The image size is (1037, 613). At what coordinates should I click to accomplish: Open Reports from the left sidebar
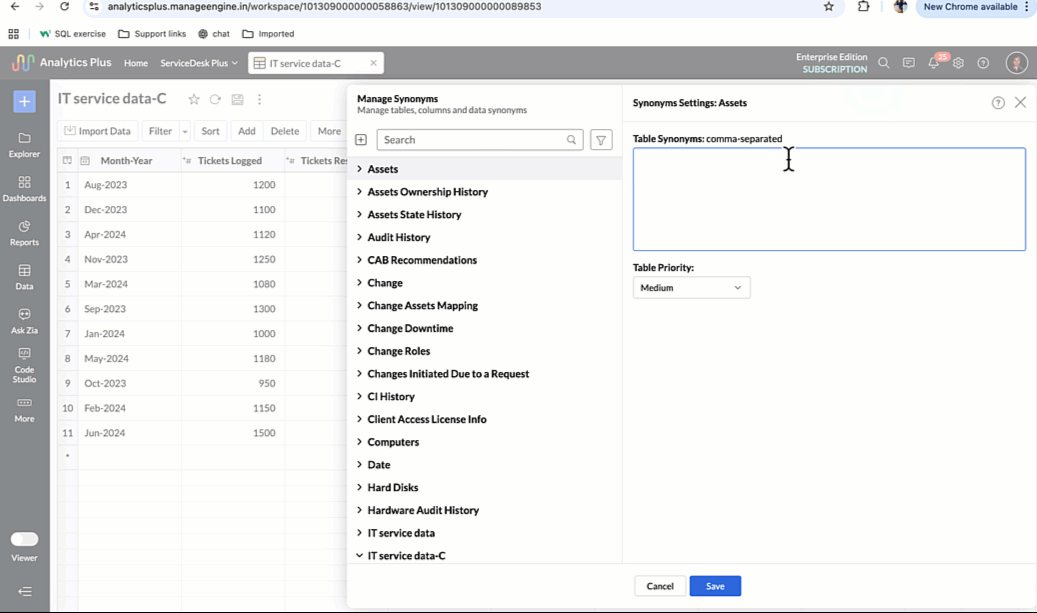tap(24, 232)
